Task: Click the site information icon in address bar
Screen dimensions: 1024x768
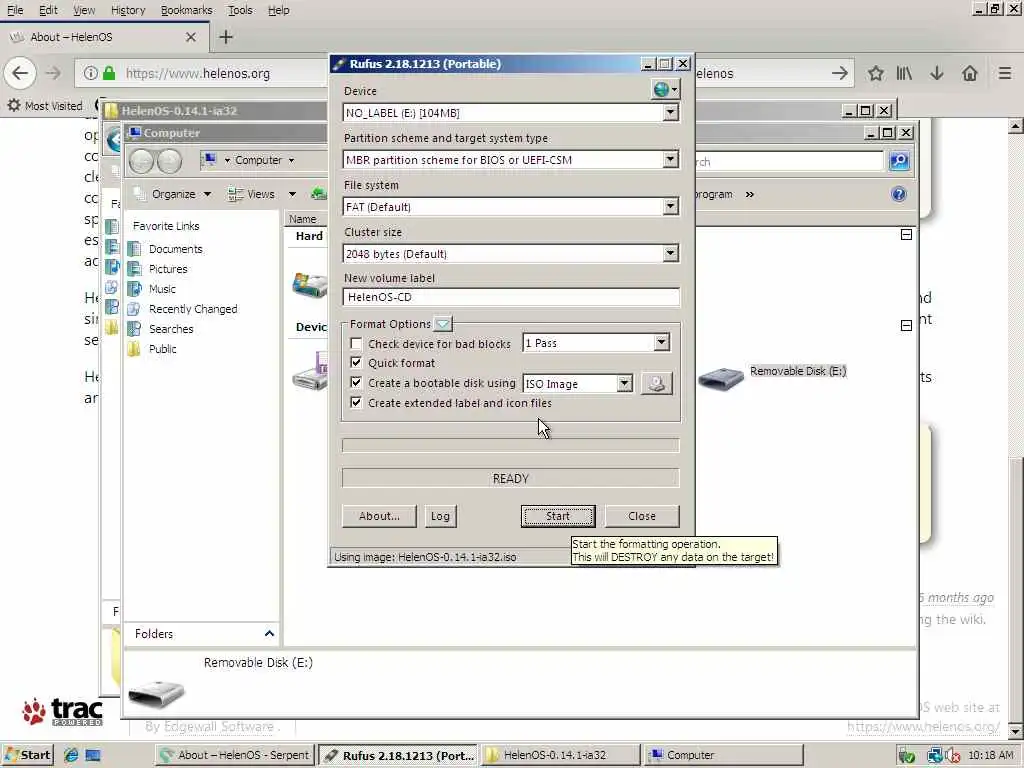Action: click(91, 73)
